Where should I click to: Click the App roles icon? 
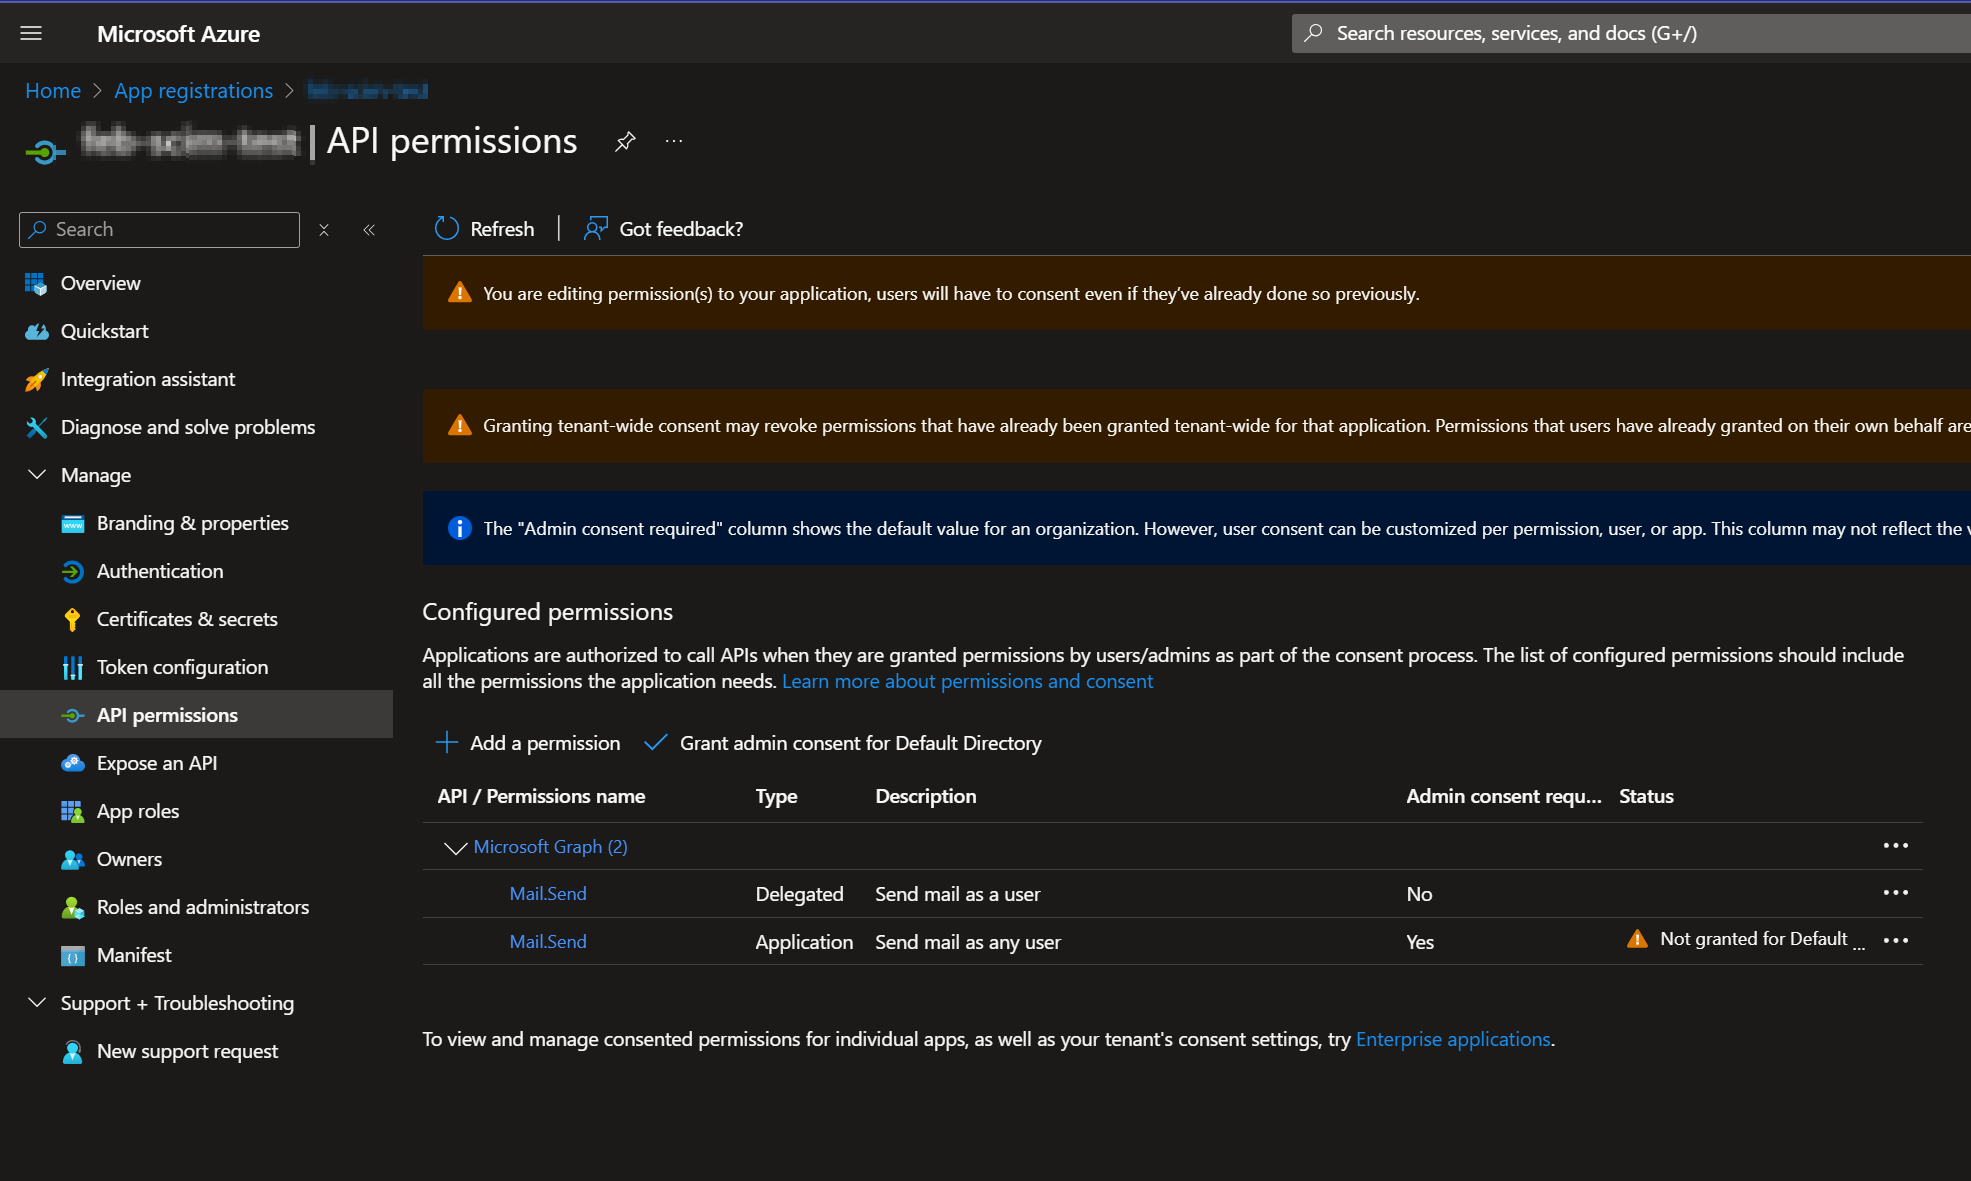[x=73, y=811]
